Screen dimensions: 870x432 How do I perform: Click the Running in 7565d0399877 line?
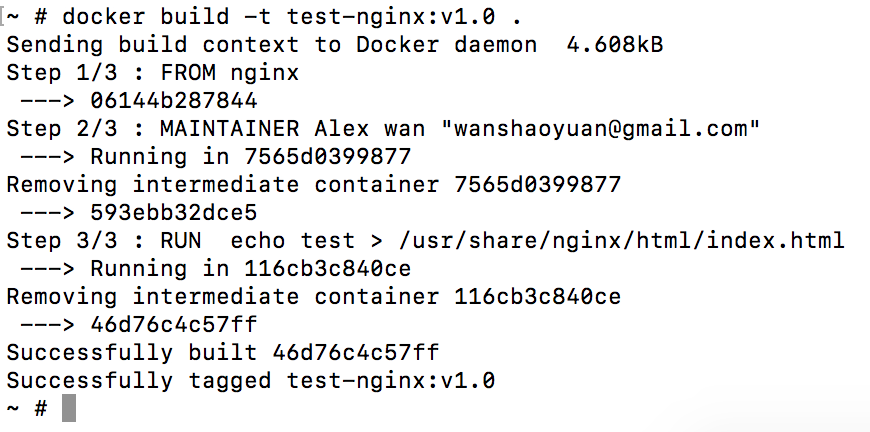(x=250, y=157)
